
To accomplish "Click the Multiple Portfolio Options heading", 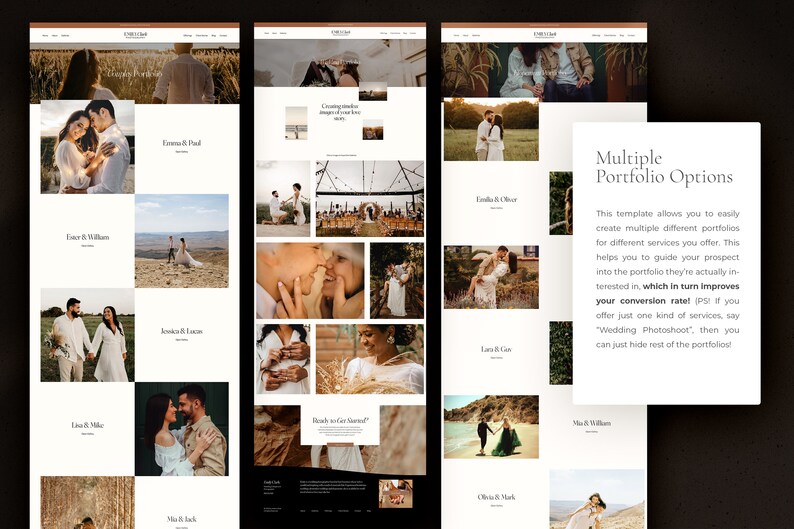I will click(x=664, y=167).
